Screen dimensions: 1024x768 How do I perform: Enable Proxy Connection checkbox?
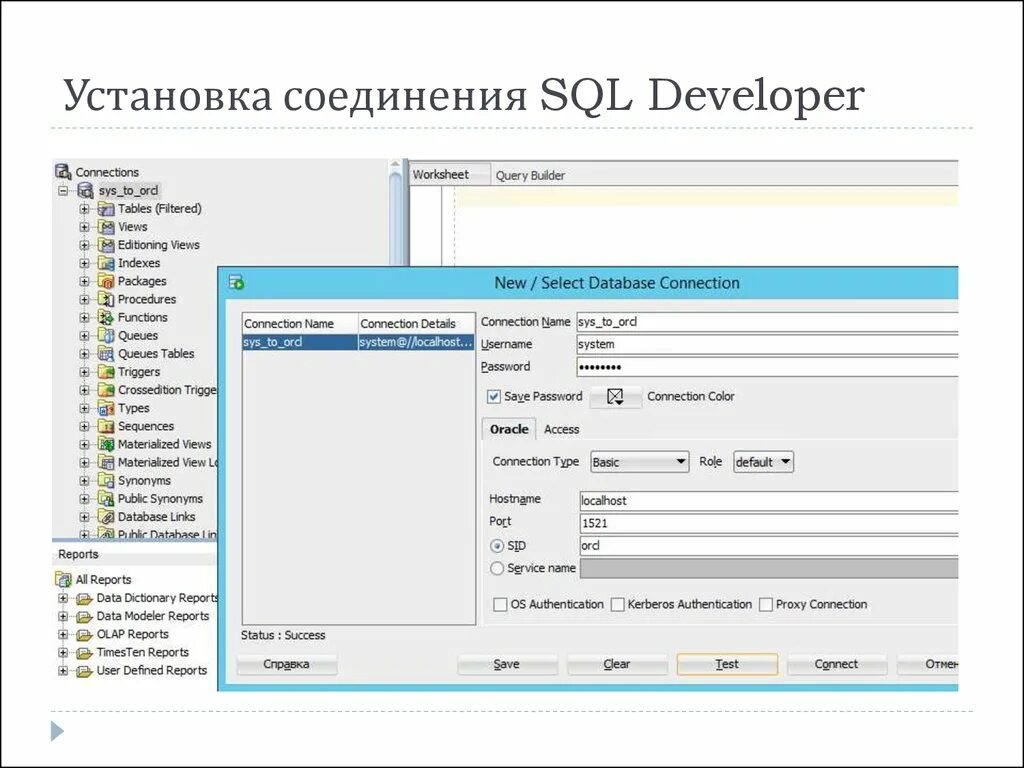point(766,605)
